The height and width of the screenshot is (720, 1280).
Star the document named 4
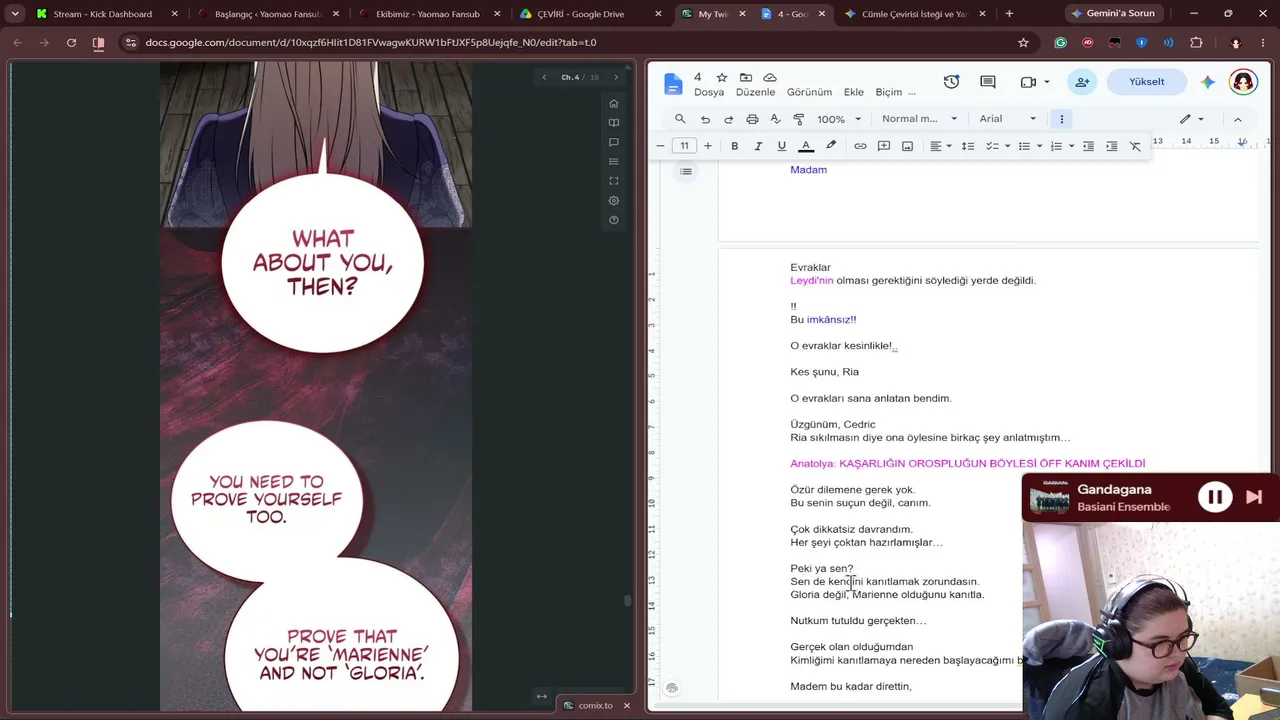coord(722,77)
